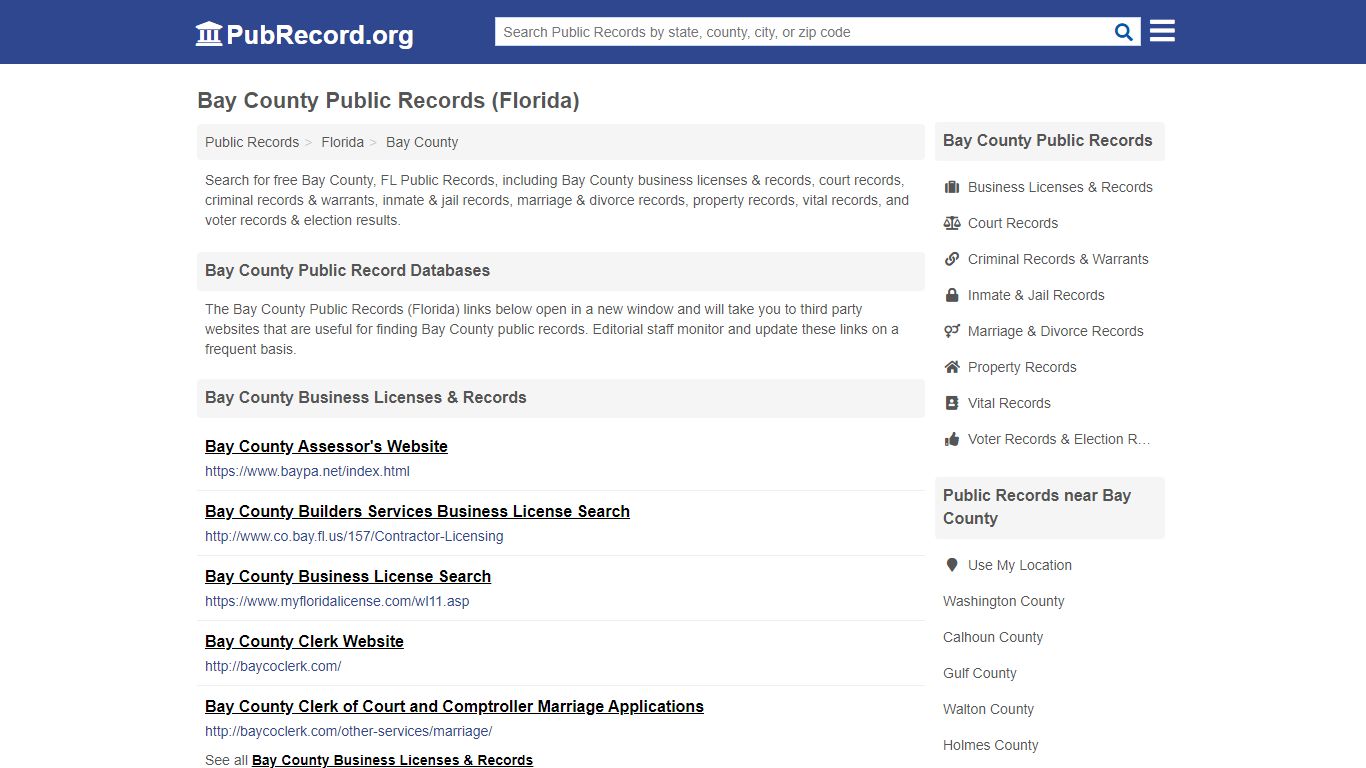Click the myfloridalicense.com wl11.asp URL text
The image size is (1366, 768).
pyautogui.click(x=337, y=601)
